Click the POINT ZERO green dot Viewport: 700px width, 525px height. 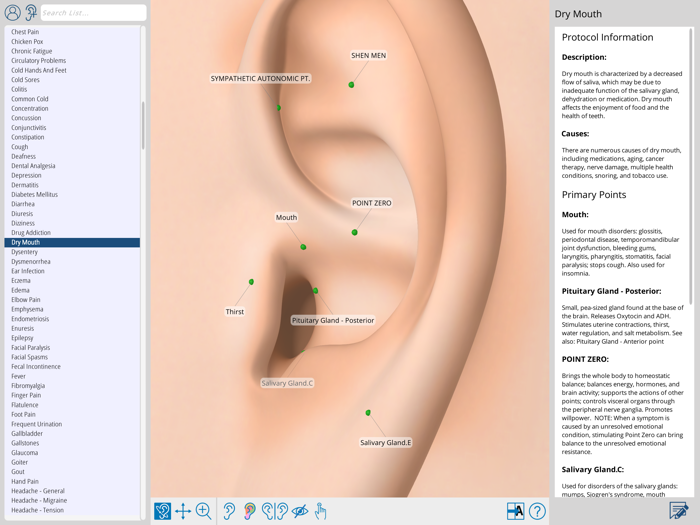[x=354, y=232]
